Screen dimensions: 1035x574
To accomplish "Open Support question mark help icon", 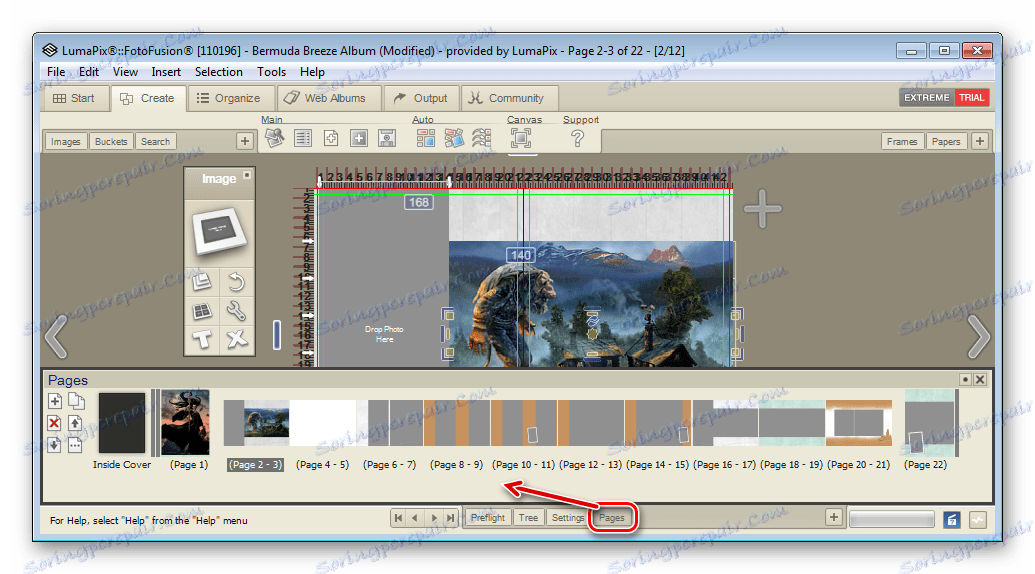I will (578, 139).
